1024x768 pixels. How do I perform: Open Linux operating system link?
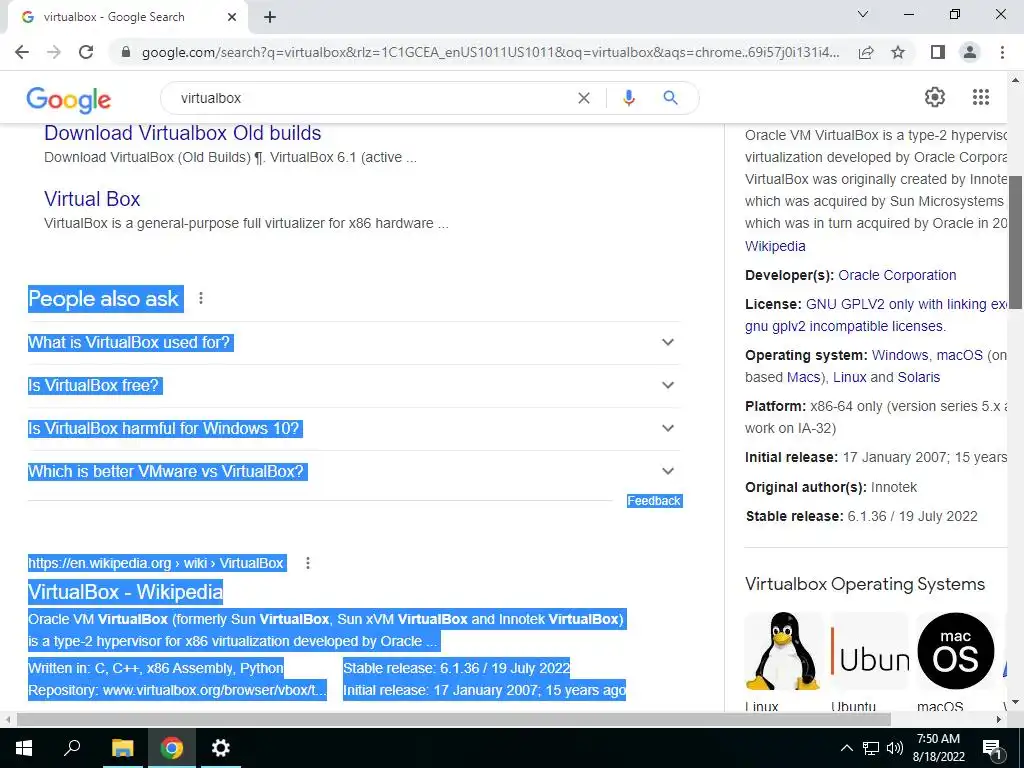850,377
